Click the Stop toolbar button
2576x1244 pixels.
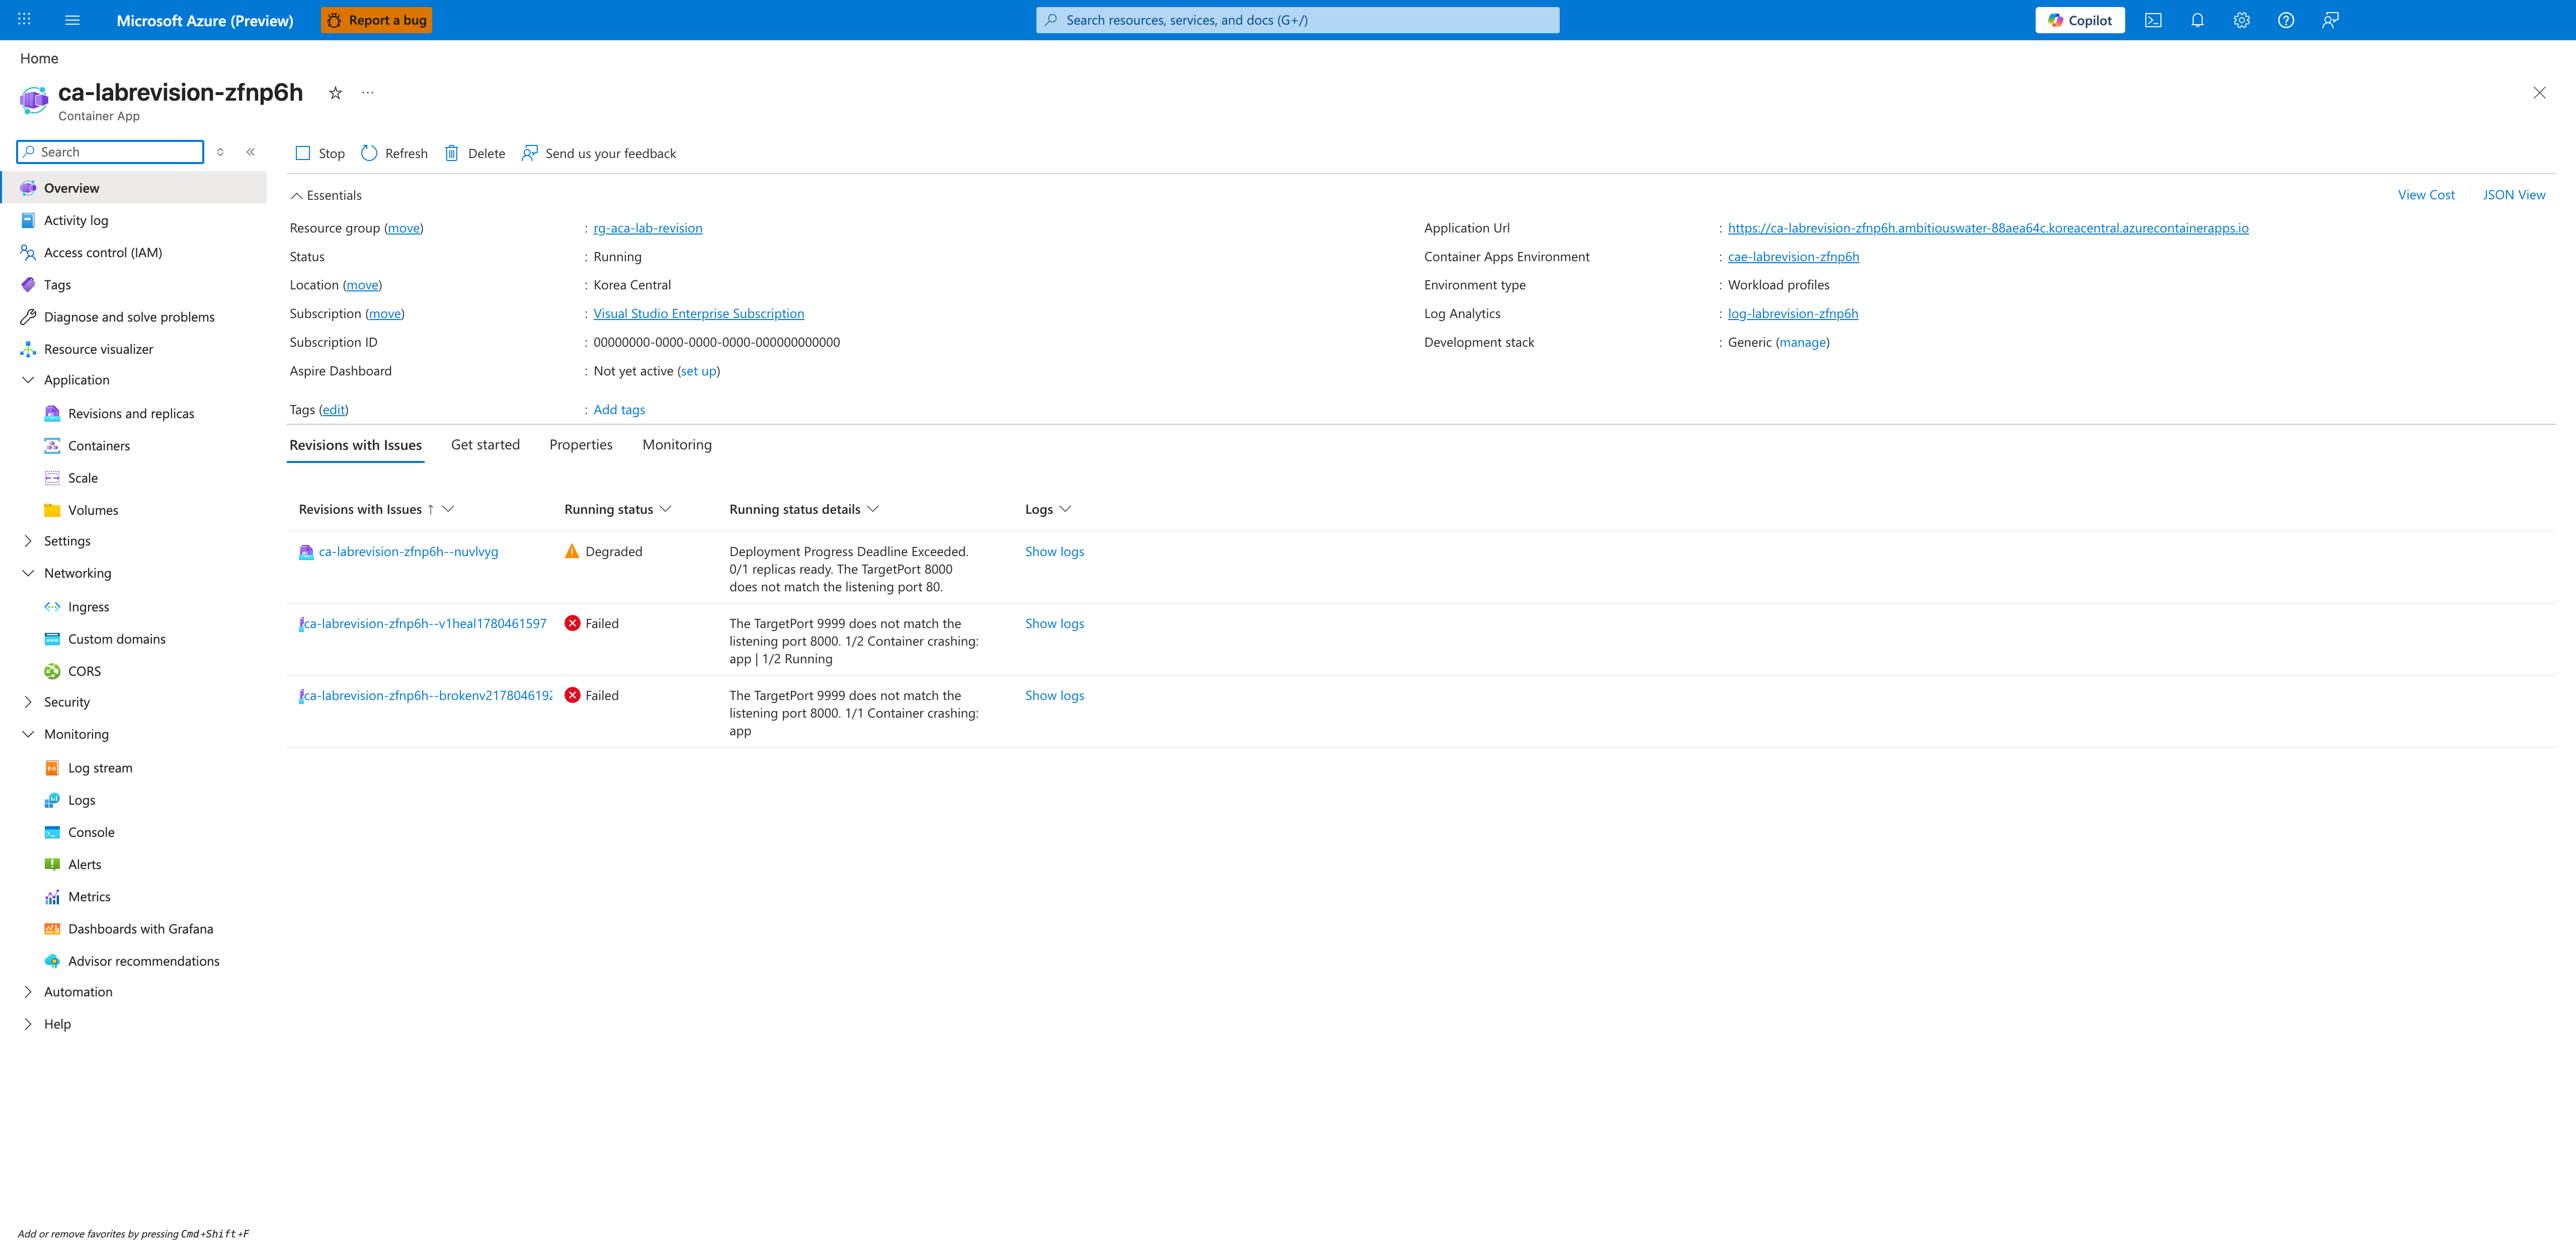tap(320, 153)
